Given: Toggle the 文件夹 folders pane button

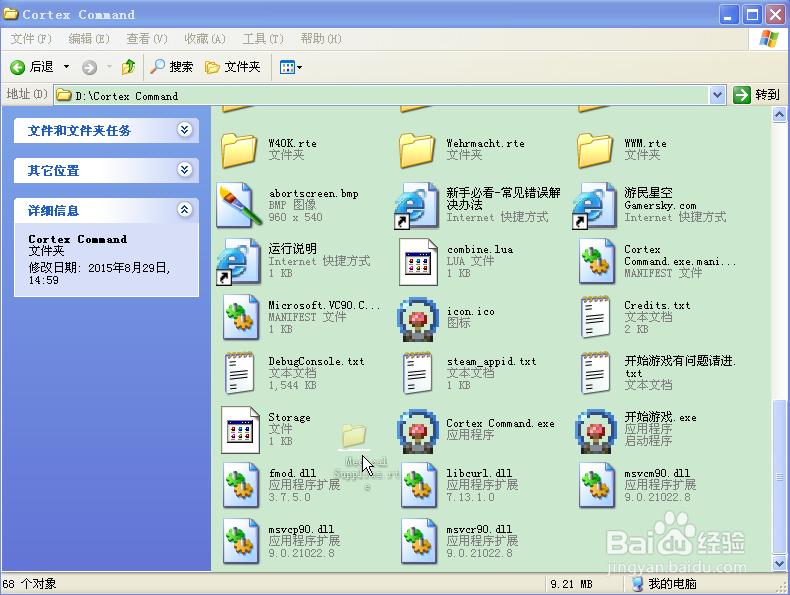Looking at the screenshot, I should tap(233, 67).
